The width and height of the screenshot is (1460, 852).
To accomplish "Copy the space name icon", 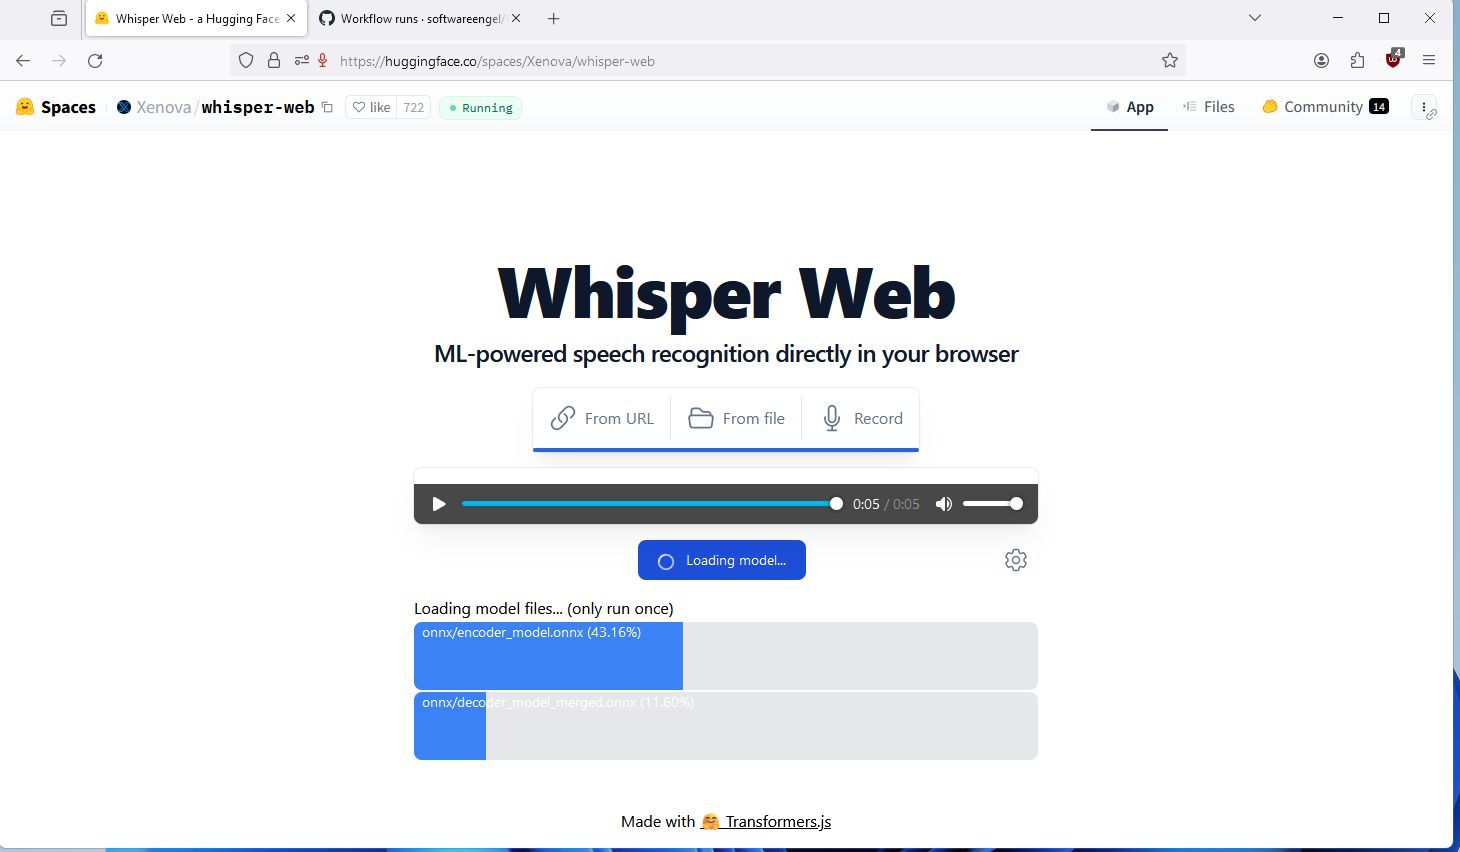I will [x=327, y=107].
